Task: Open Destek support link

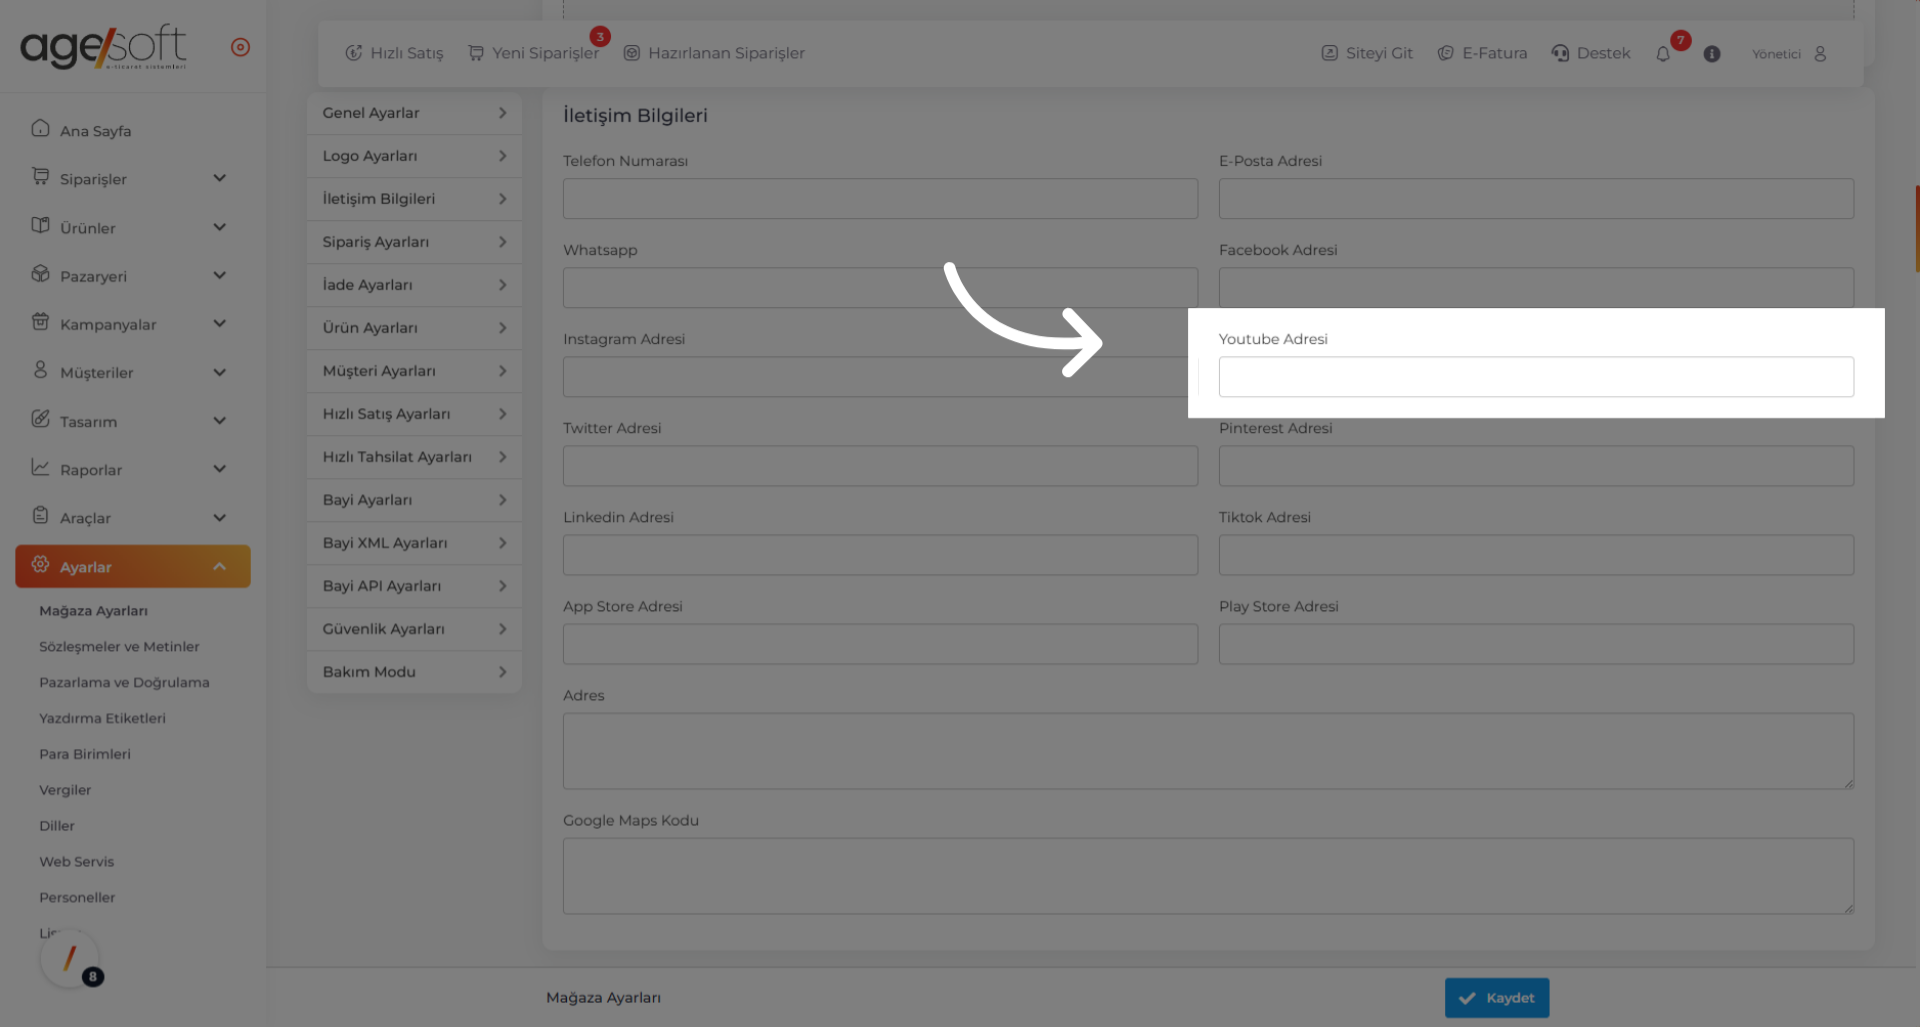Action: [x=1591, y=53]
